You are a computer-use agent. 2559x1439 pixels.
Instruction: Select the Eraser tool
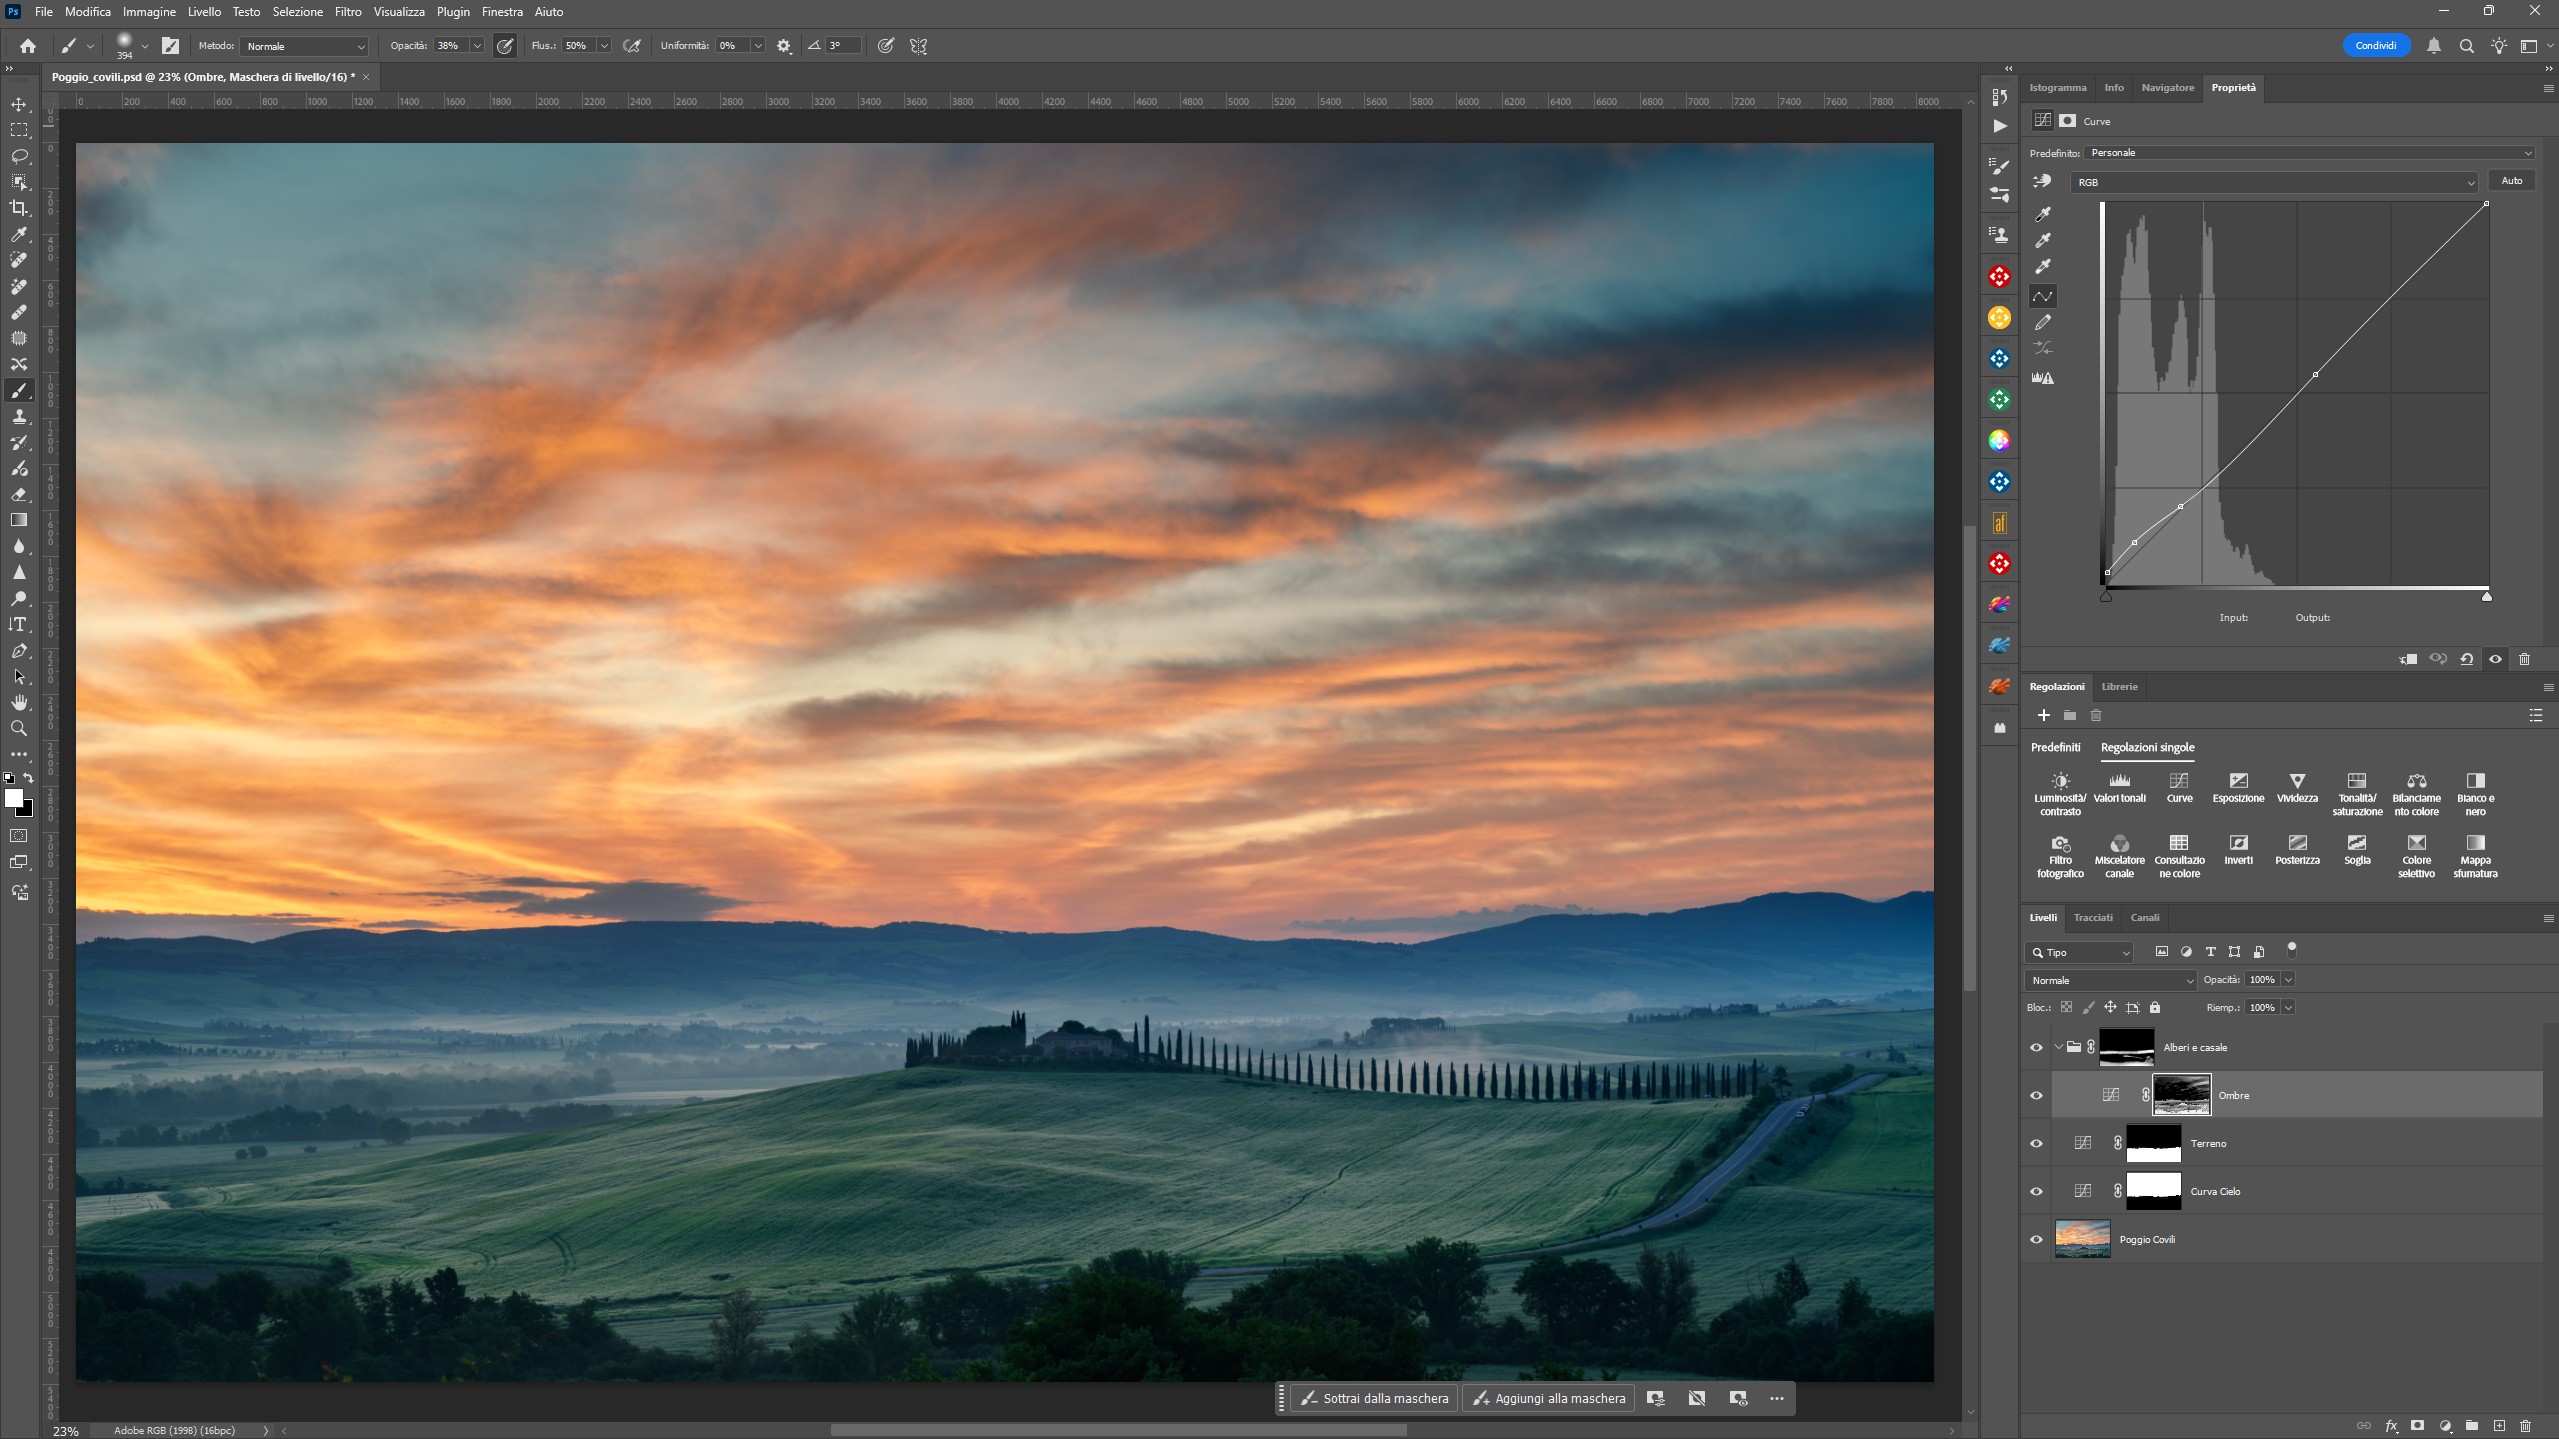pos(19,494)
